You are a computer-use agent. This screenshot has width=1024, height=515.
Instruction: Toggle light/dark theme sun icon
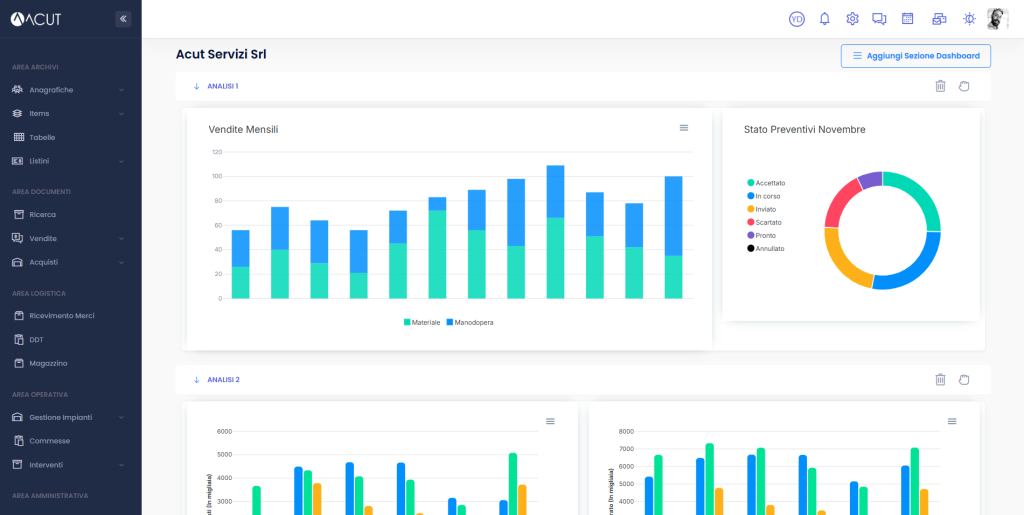tap(968, 19)
